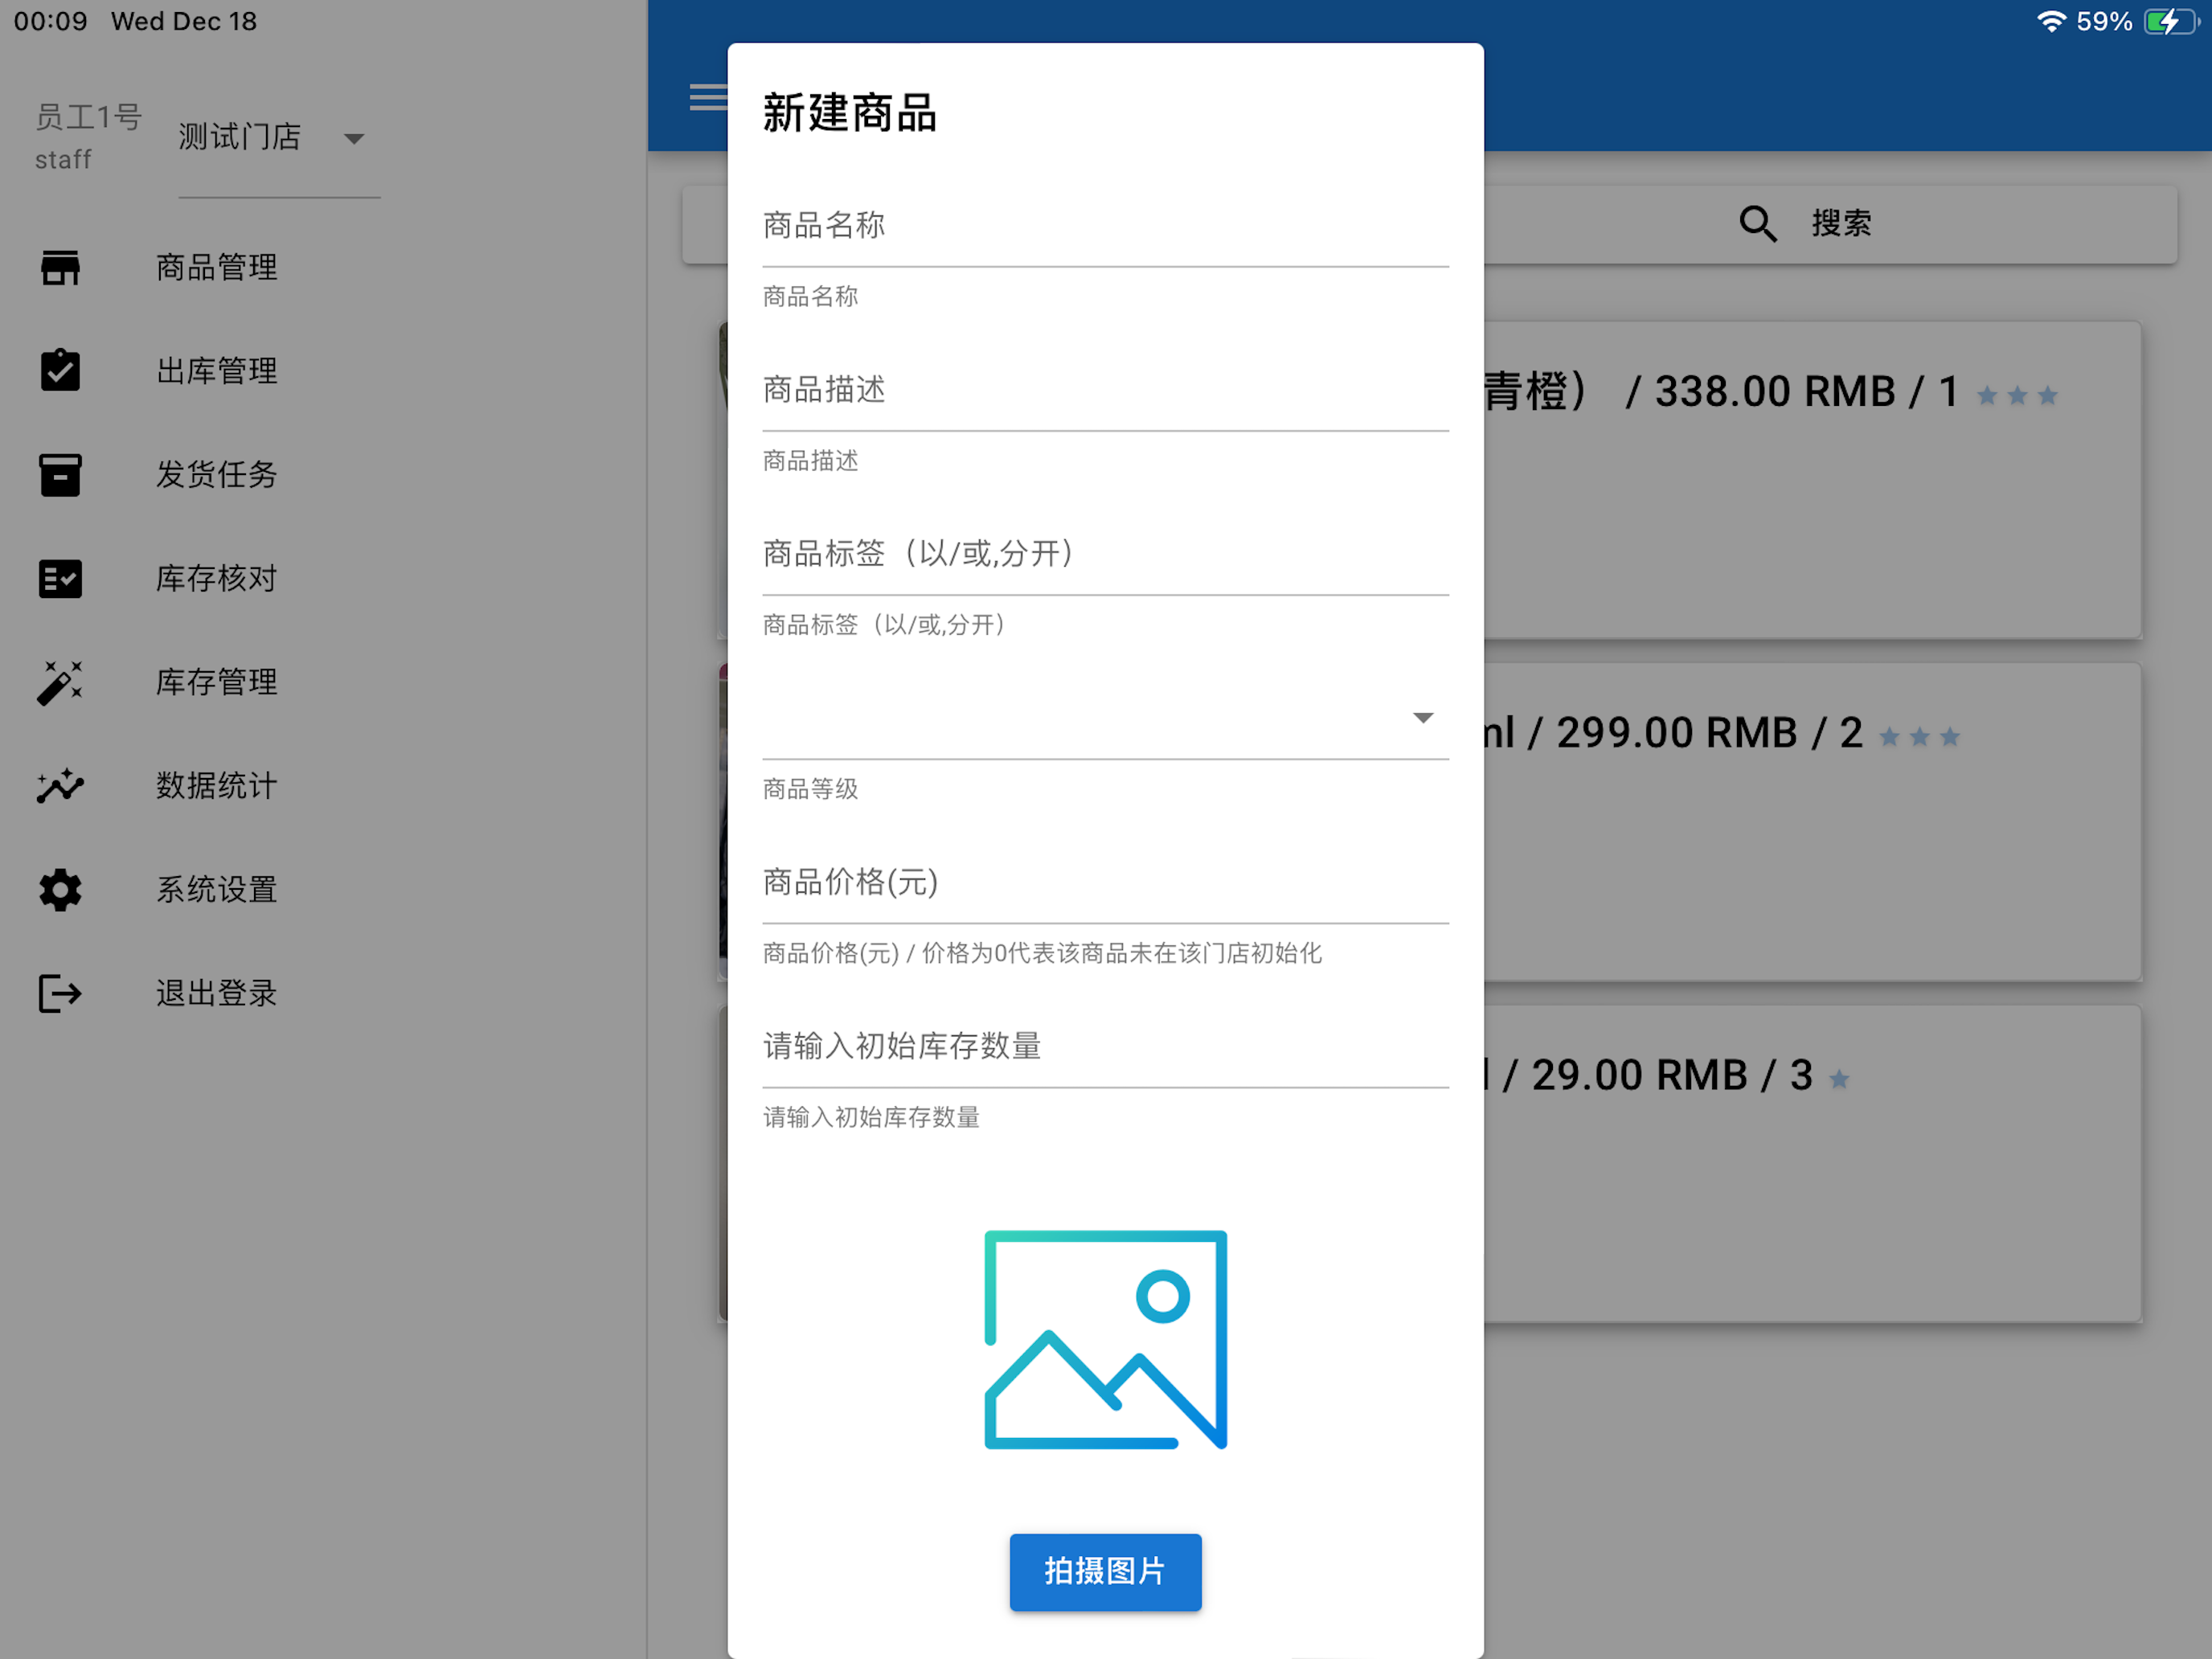This screenshot has width=2212, height=1659.
Task: Open the 商品管理 menu item
Action: 323,267
